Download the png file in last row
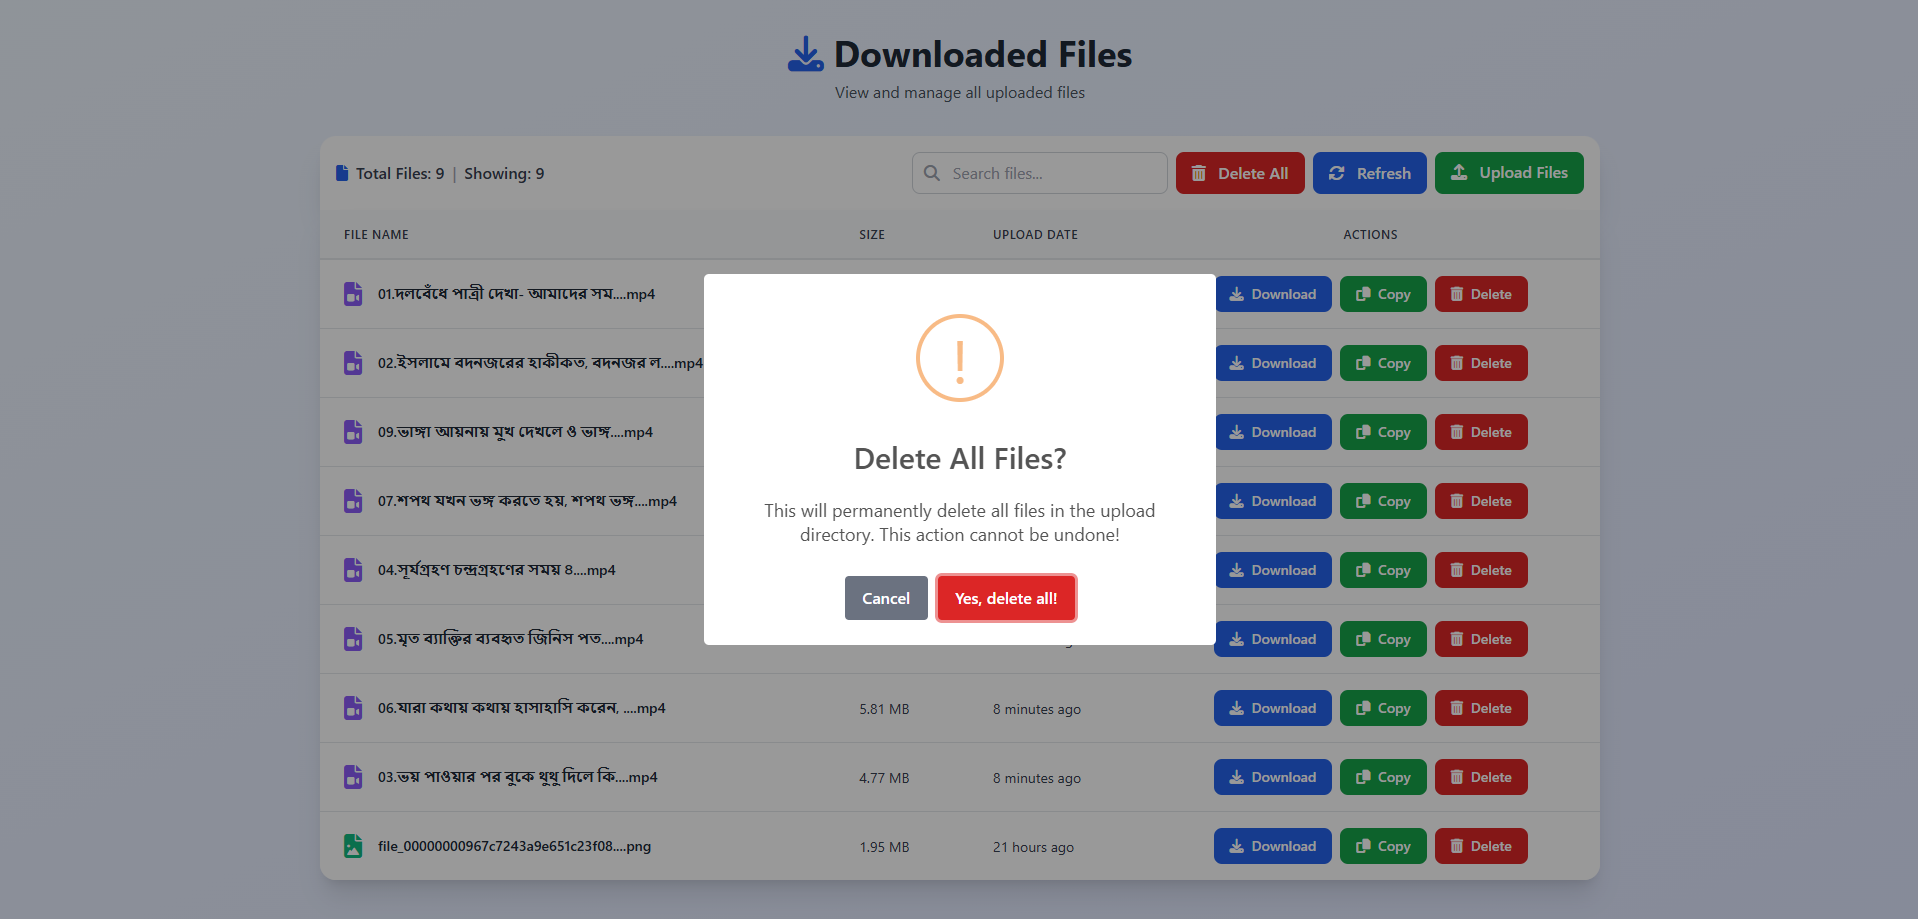 coord(1272,846)
